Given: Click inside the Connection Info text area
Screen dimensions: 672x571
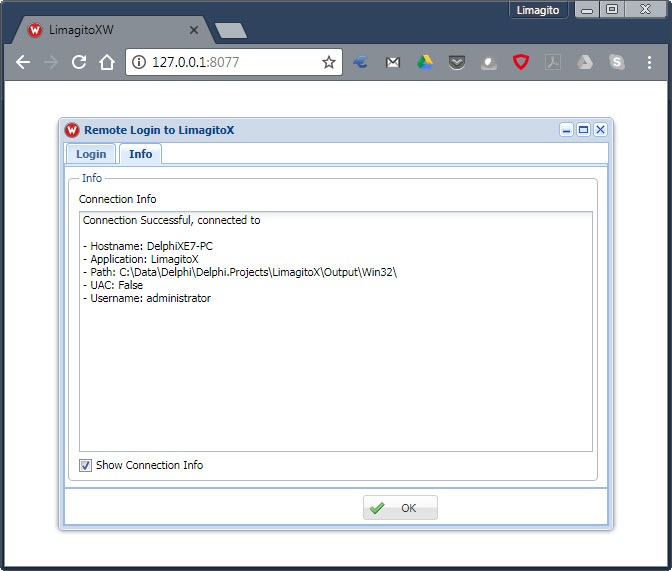Looking at the screenshot, I should 336,331.
